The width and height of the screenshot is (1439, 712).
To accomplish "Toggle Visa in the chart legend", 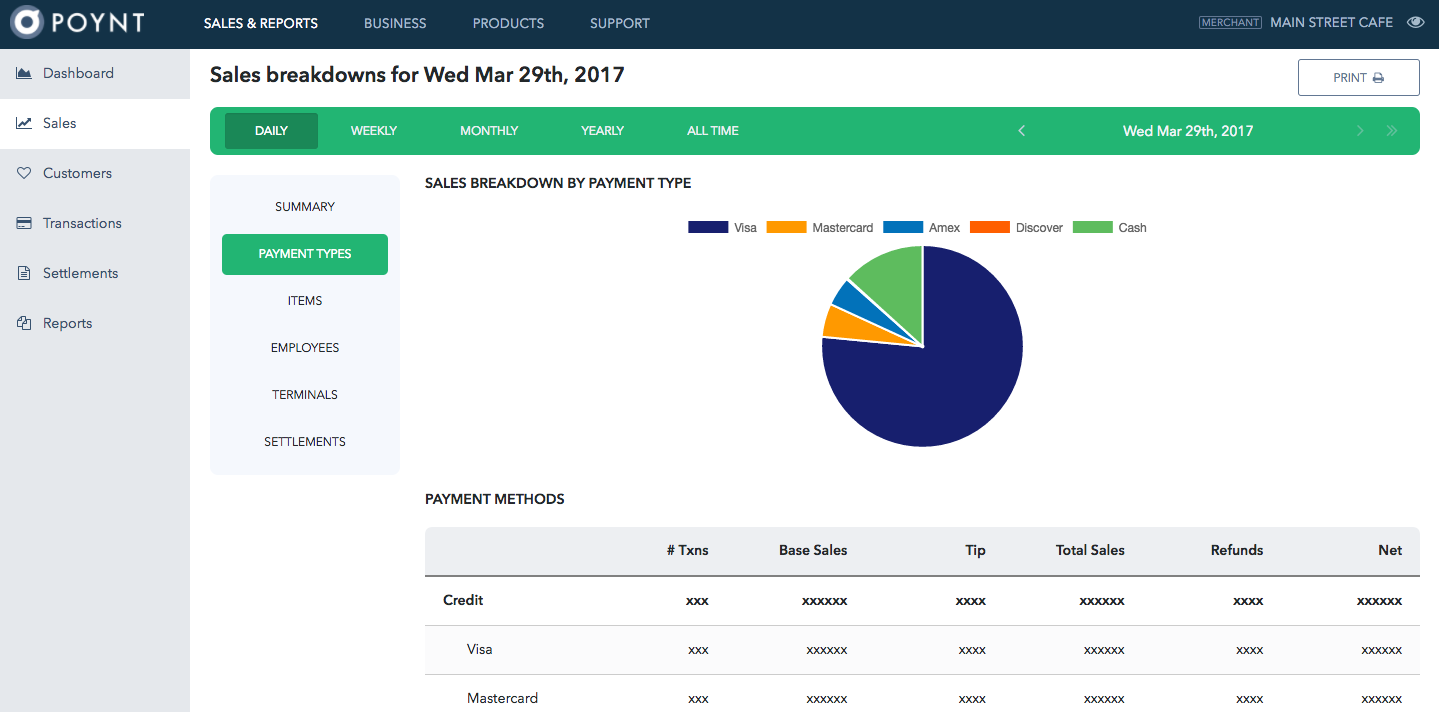I will (708, 228).
